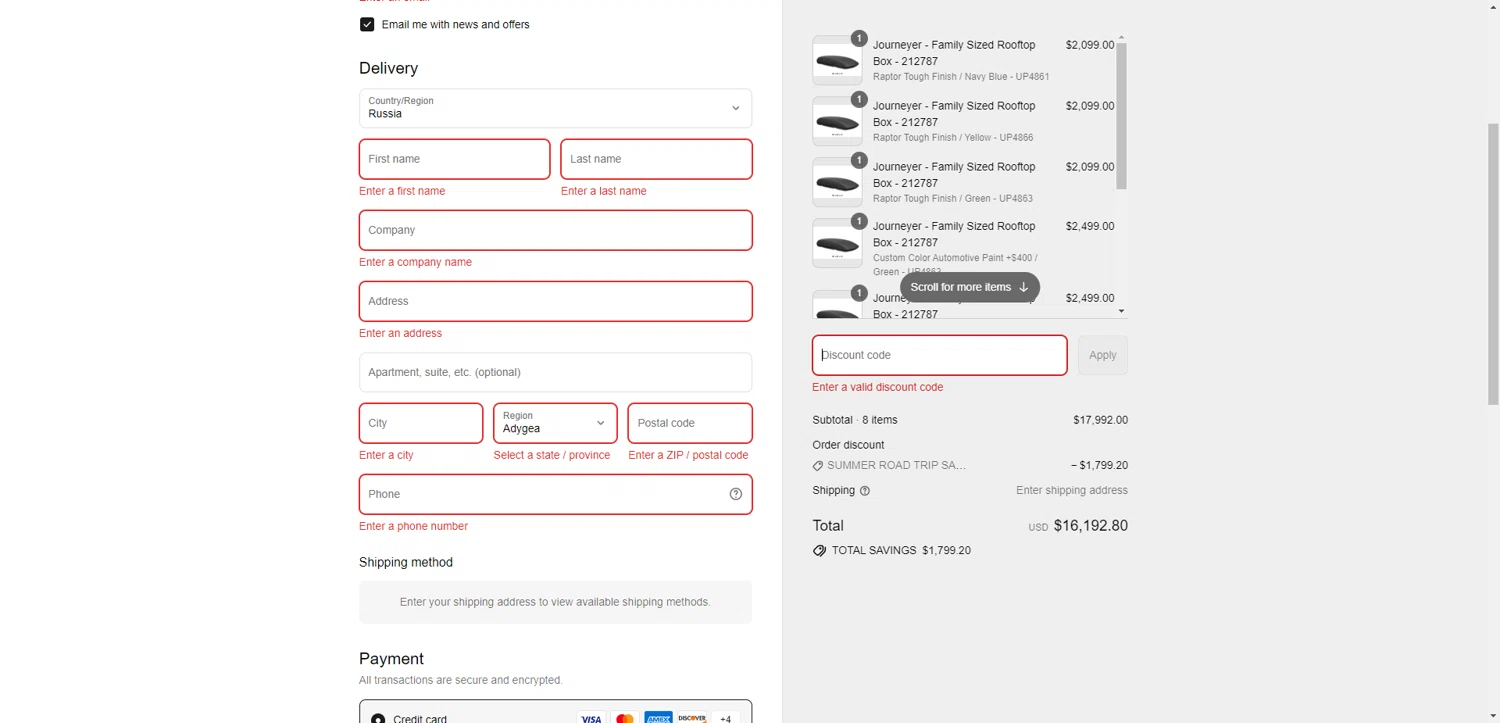
Task: Click the Select a state / province error
Action: tap(552, 455)
